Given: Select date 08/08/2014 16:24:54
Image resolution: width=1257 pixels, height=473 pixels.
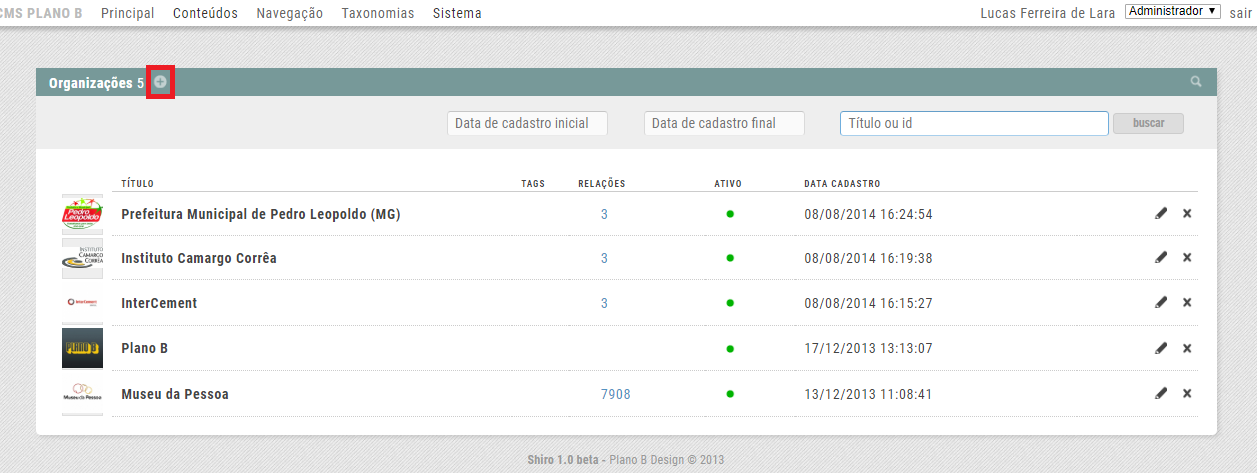Looking at the screenshot, I should click(x=868, y=214).
